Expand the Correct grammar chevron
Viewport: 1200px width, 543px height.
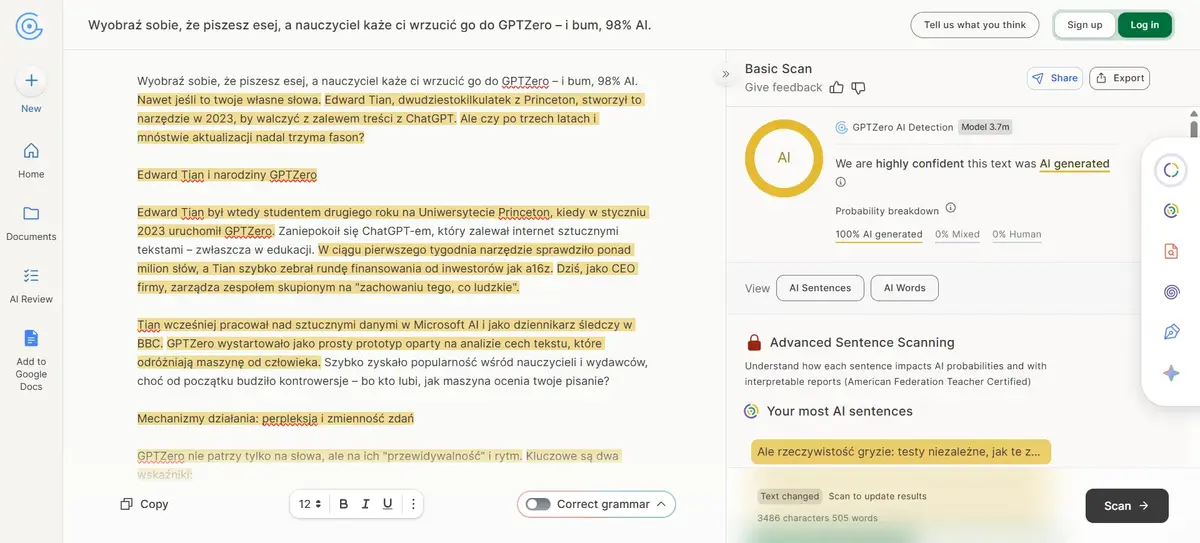(661, 504)
